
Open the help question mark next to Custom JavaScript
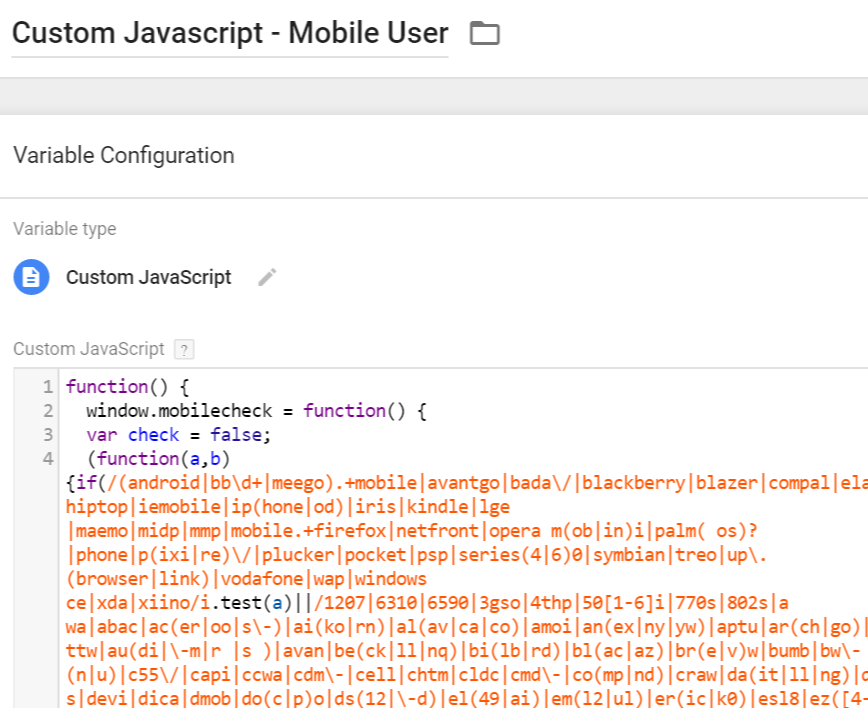tap(183, 349)
